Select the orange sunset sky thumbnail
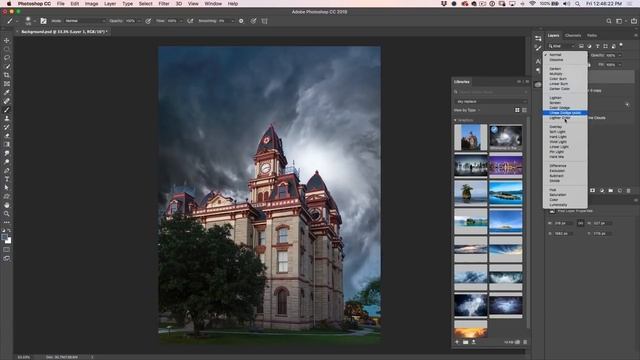The width and height of the screenshot is (640, 360). [x=471, y=329]
